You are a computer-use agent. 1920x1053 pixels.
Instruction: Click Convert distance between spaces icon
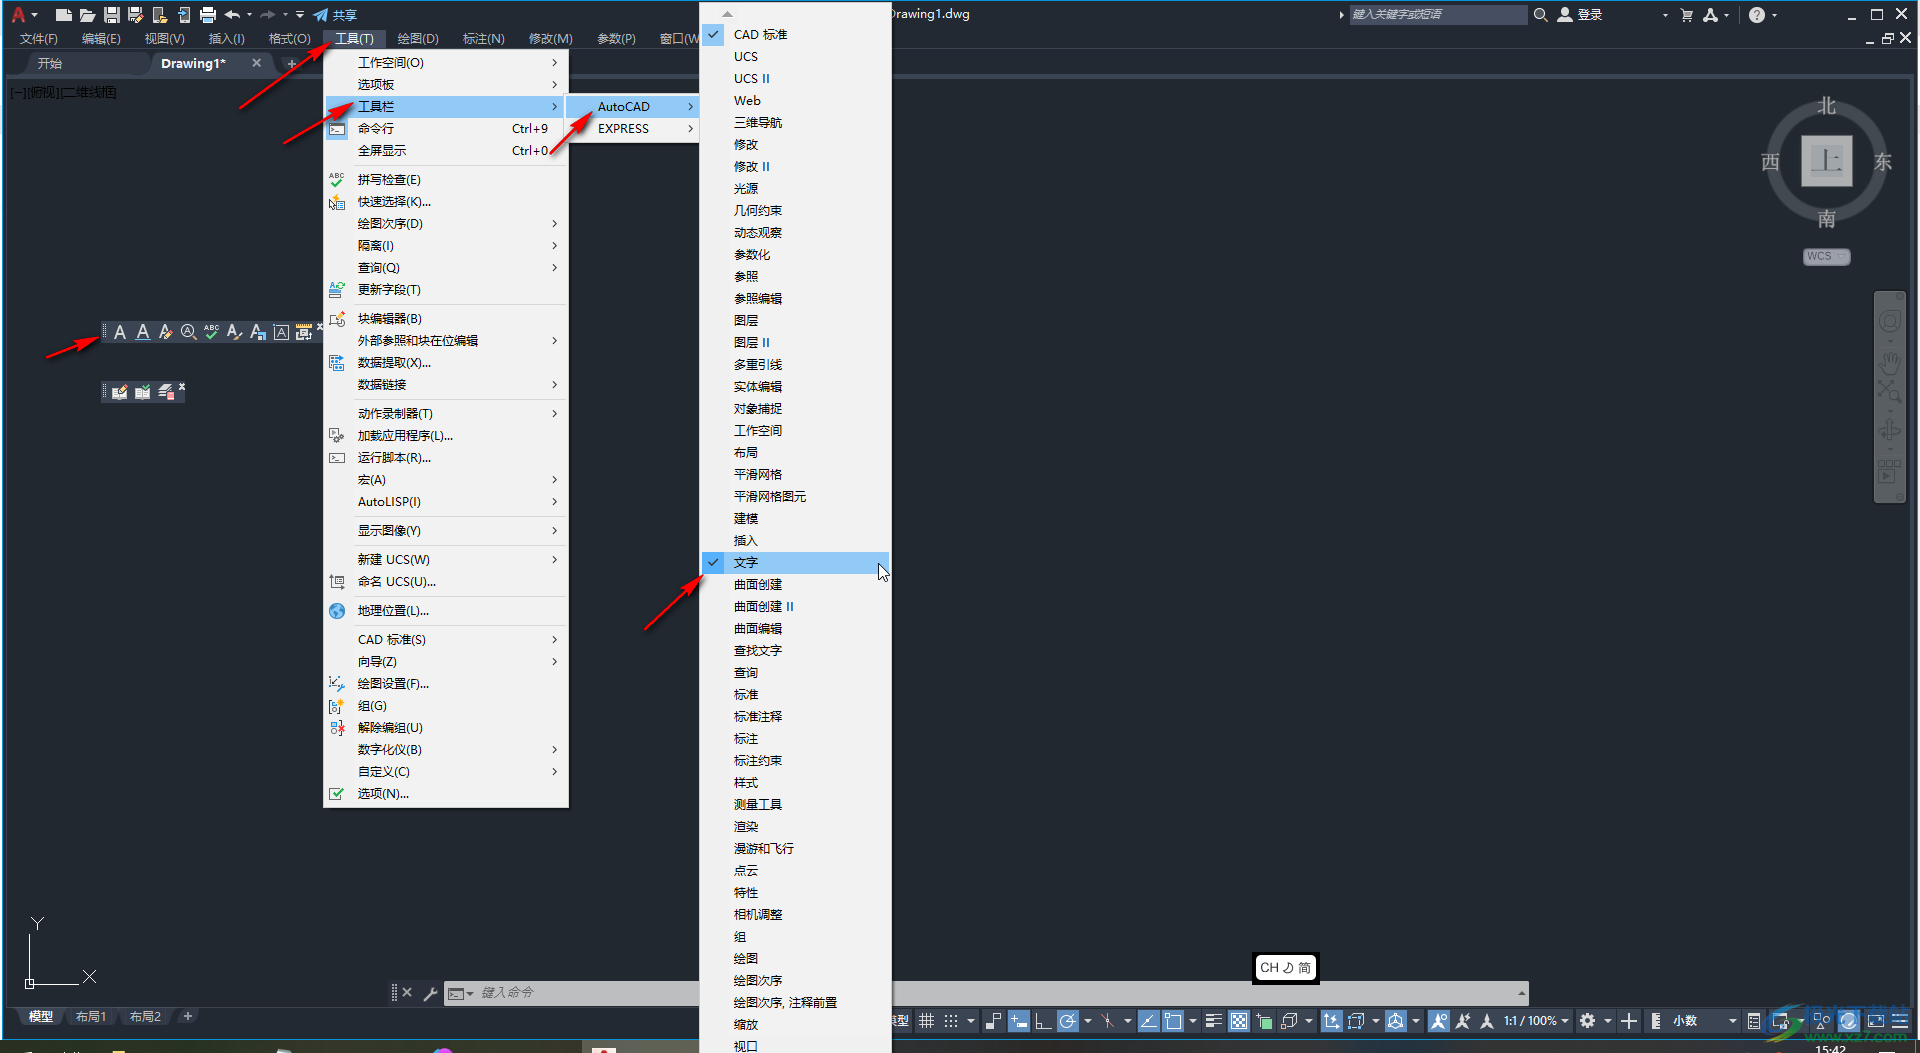coord(304,332)
